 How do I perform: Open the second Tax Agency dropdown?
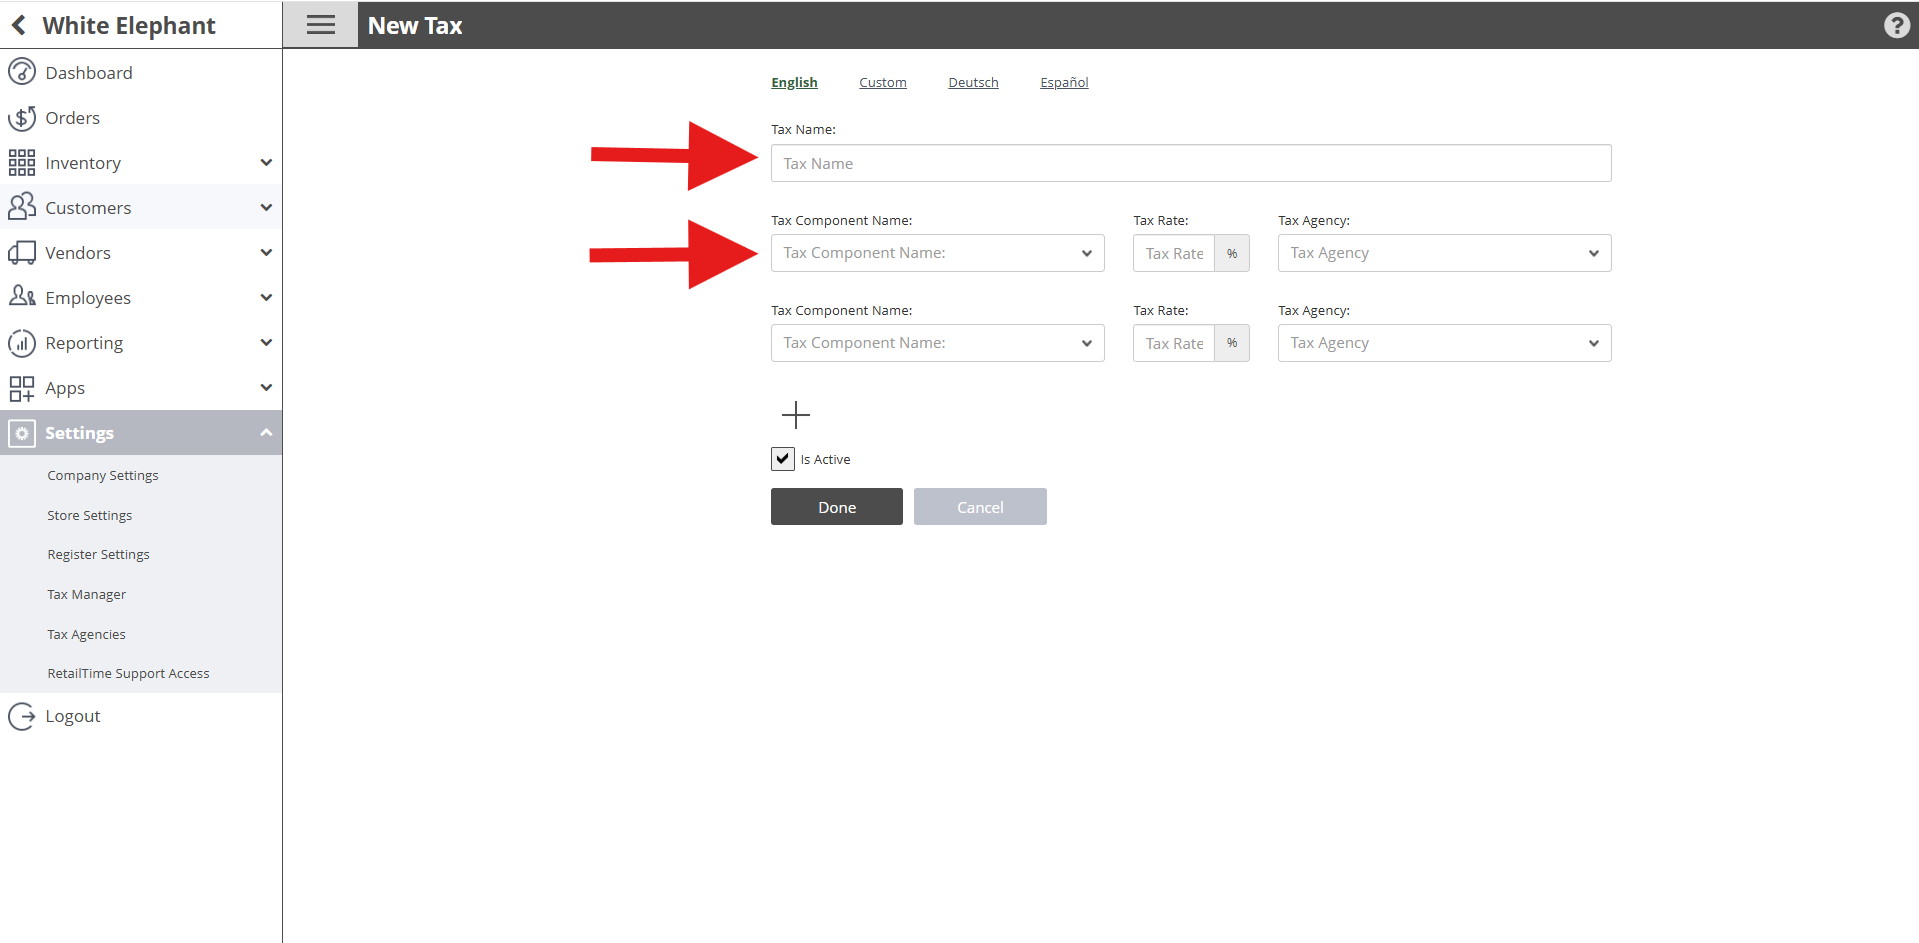pos(1444,343)
